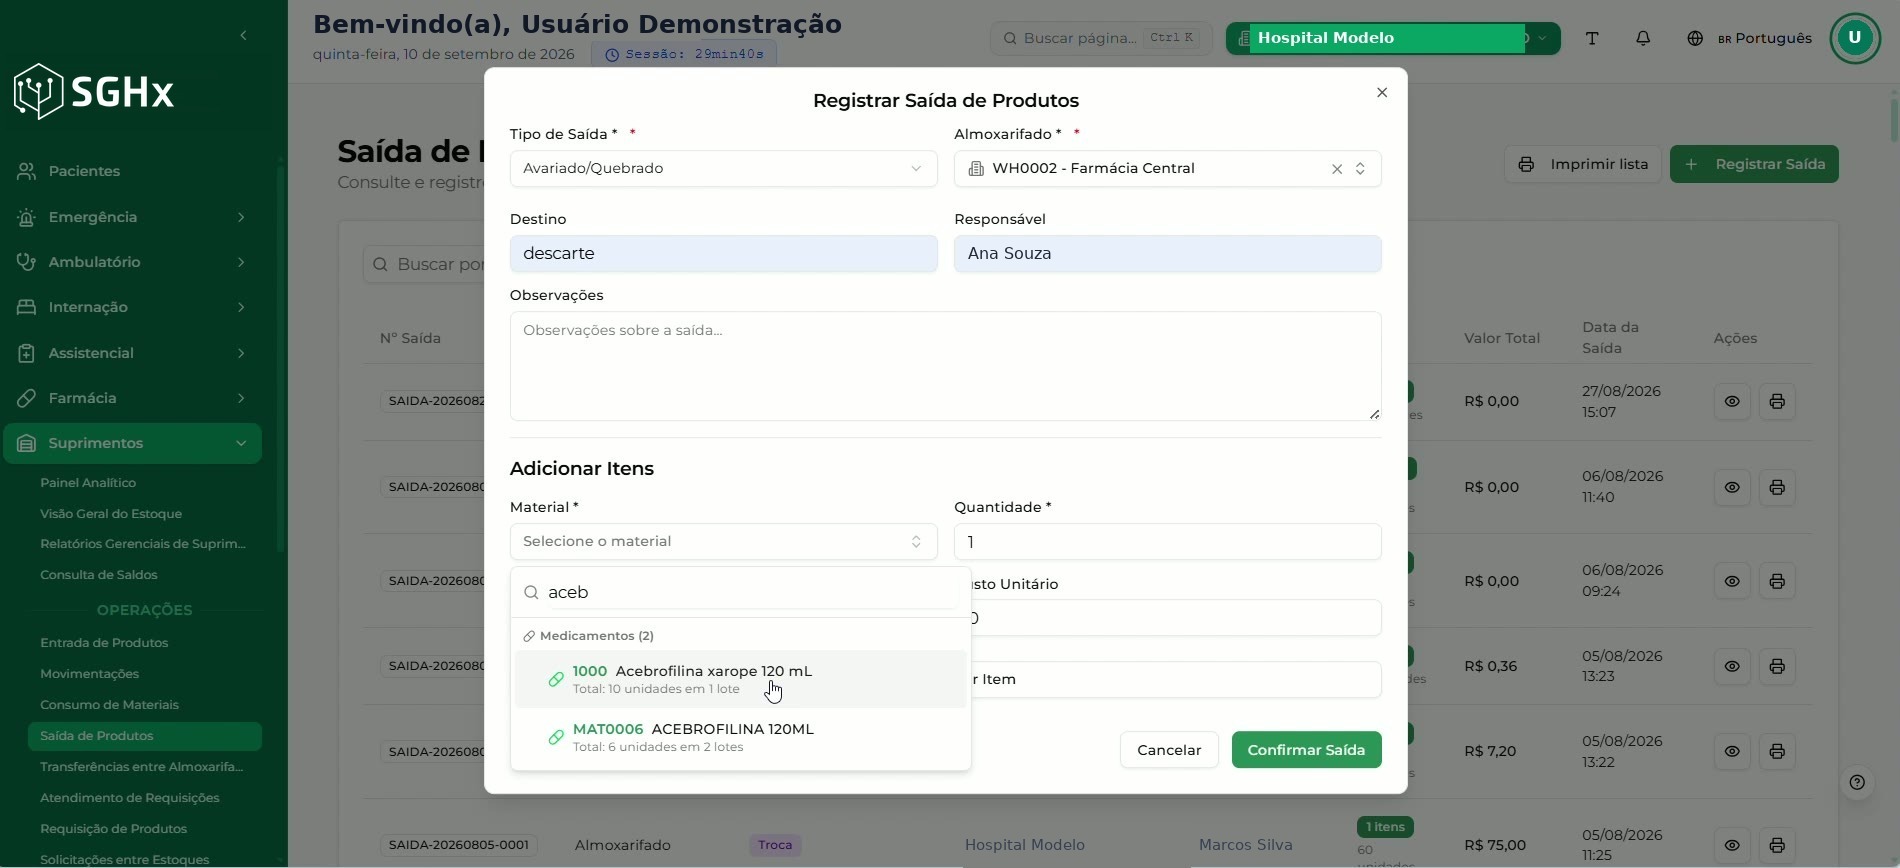The height and width of the screenshot is (868, 1900).
Task: View details of the 05/08/2026 13:23 exit
Action: click(x=1732, y=666)
